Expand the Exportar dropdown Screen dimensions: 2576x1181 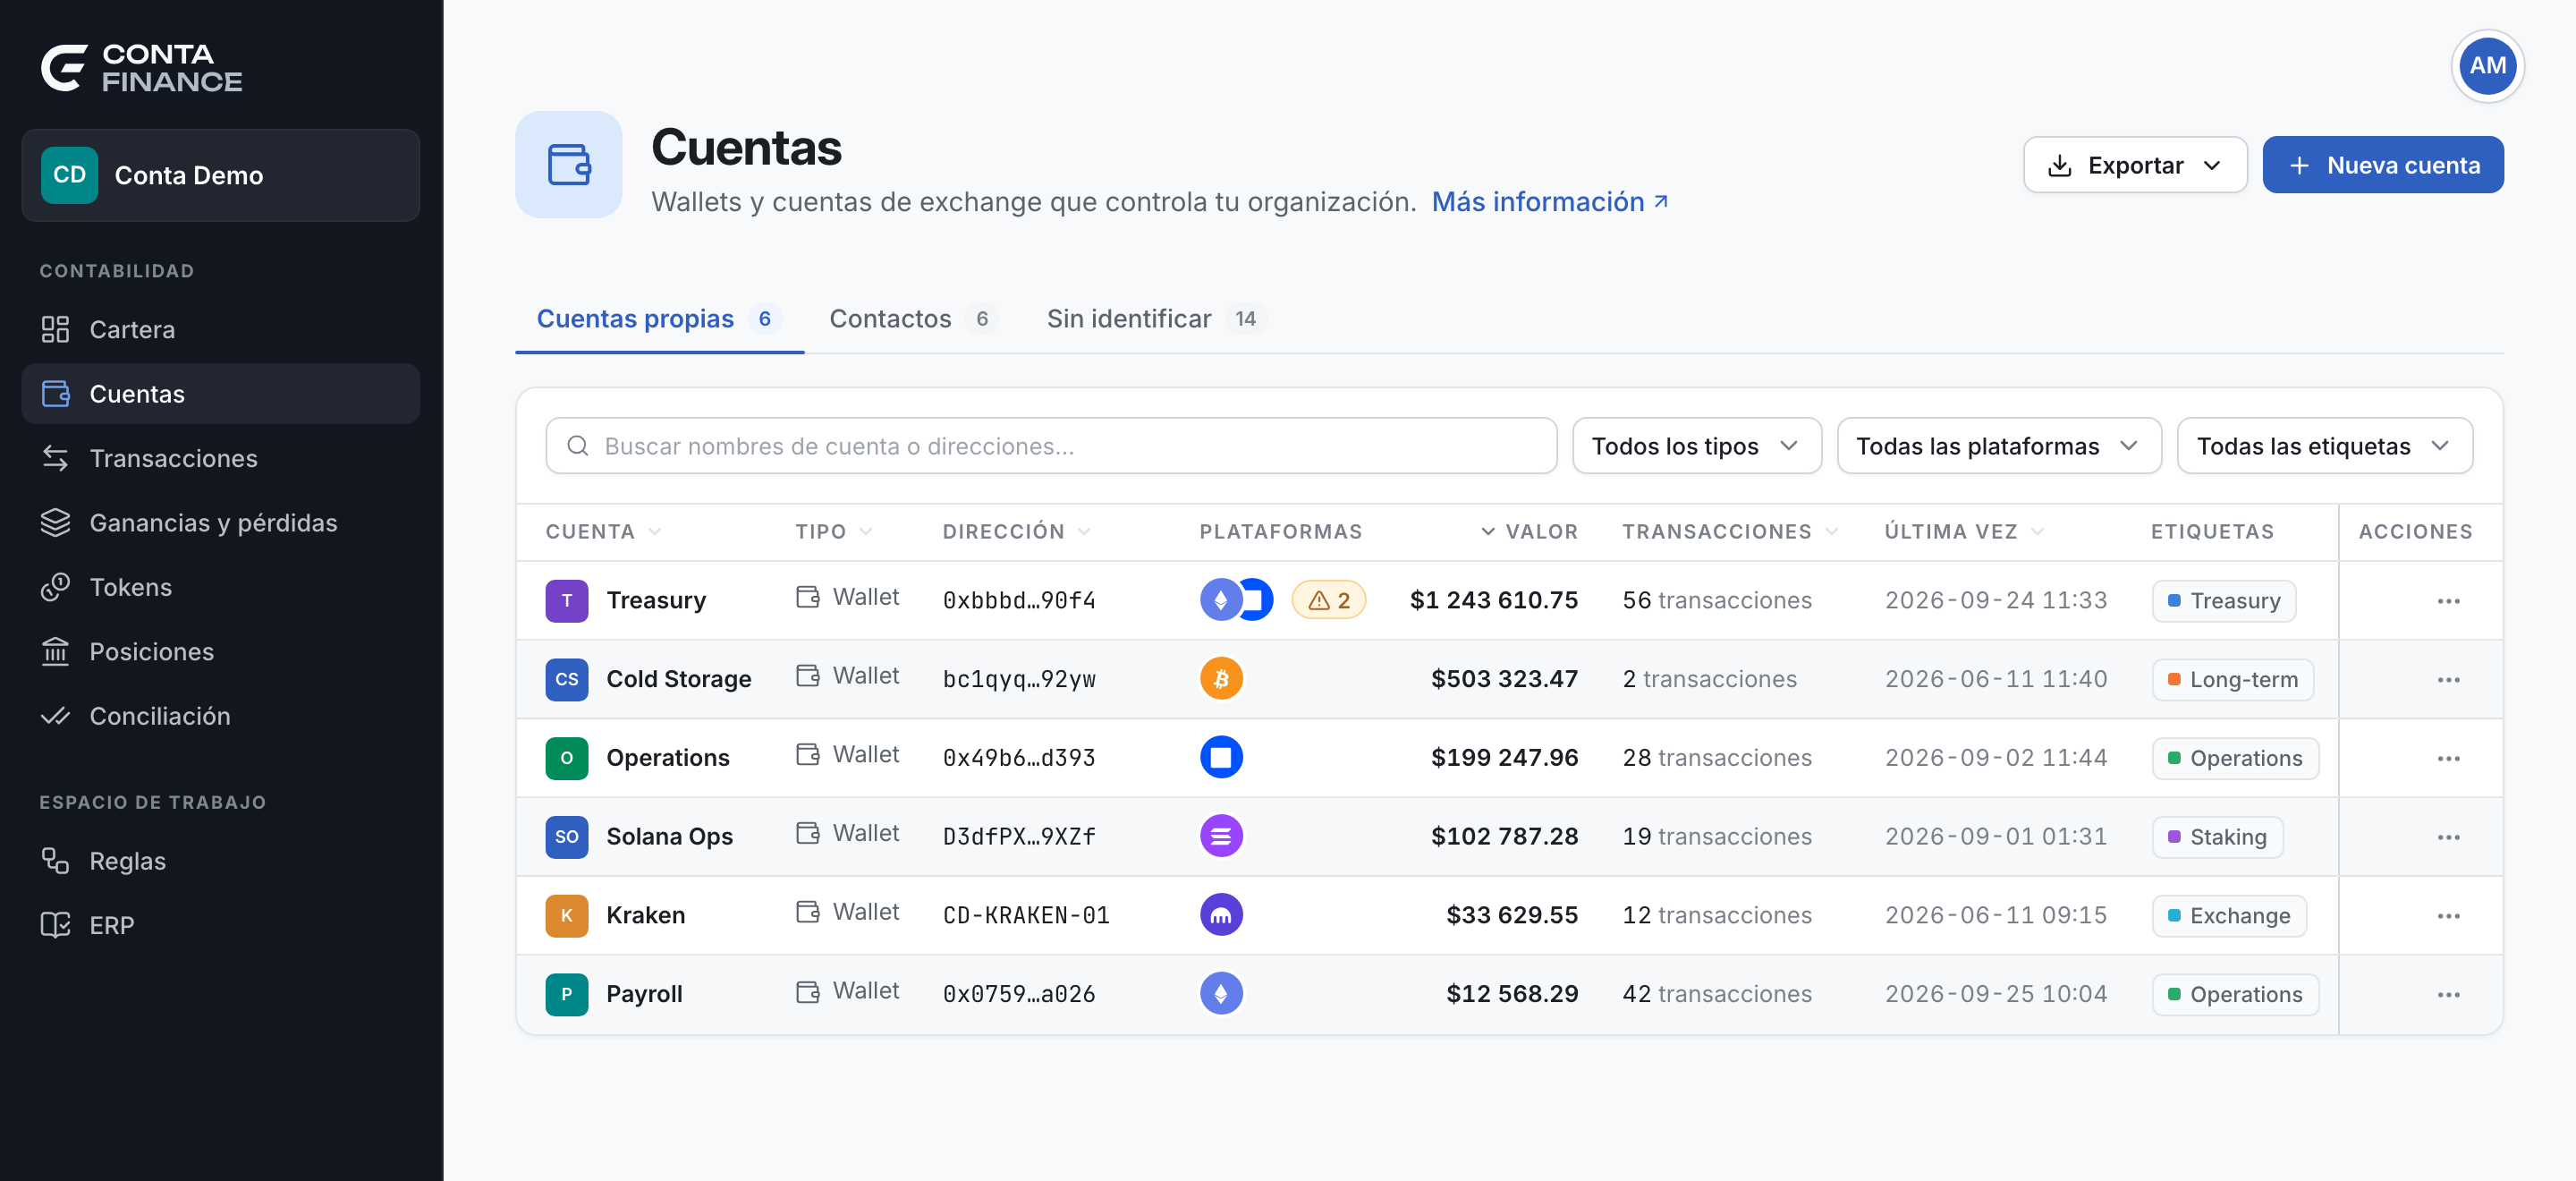click(x=2134, y=165)
